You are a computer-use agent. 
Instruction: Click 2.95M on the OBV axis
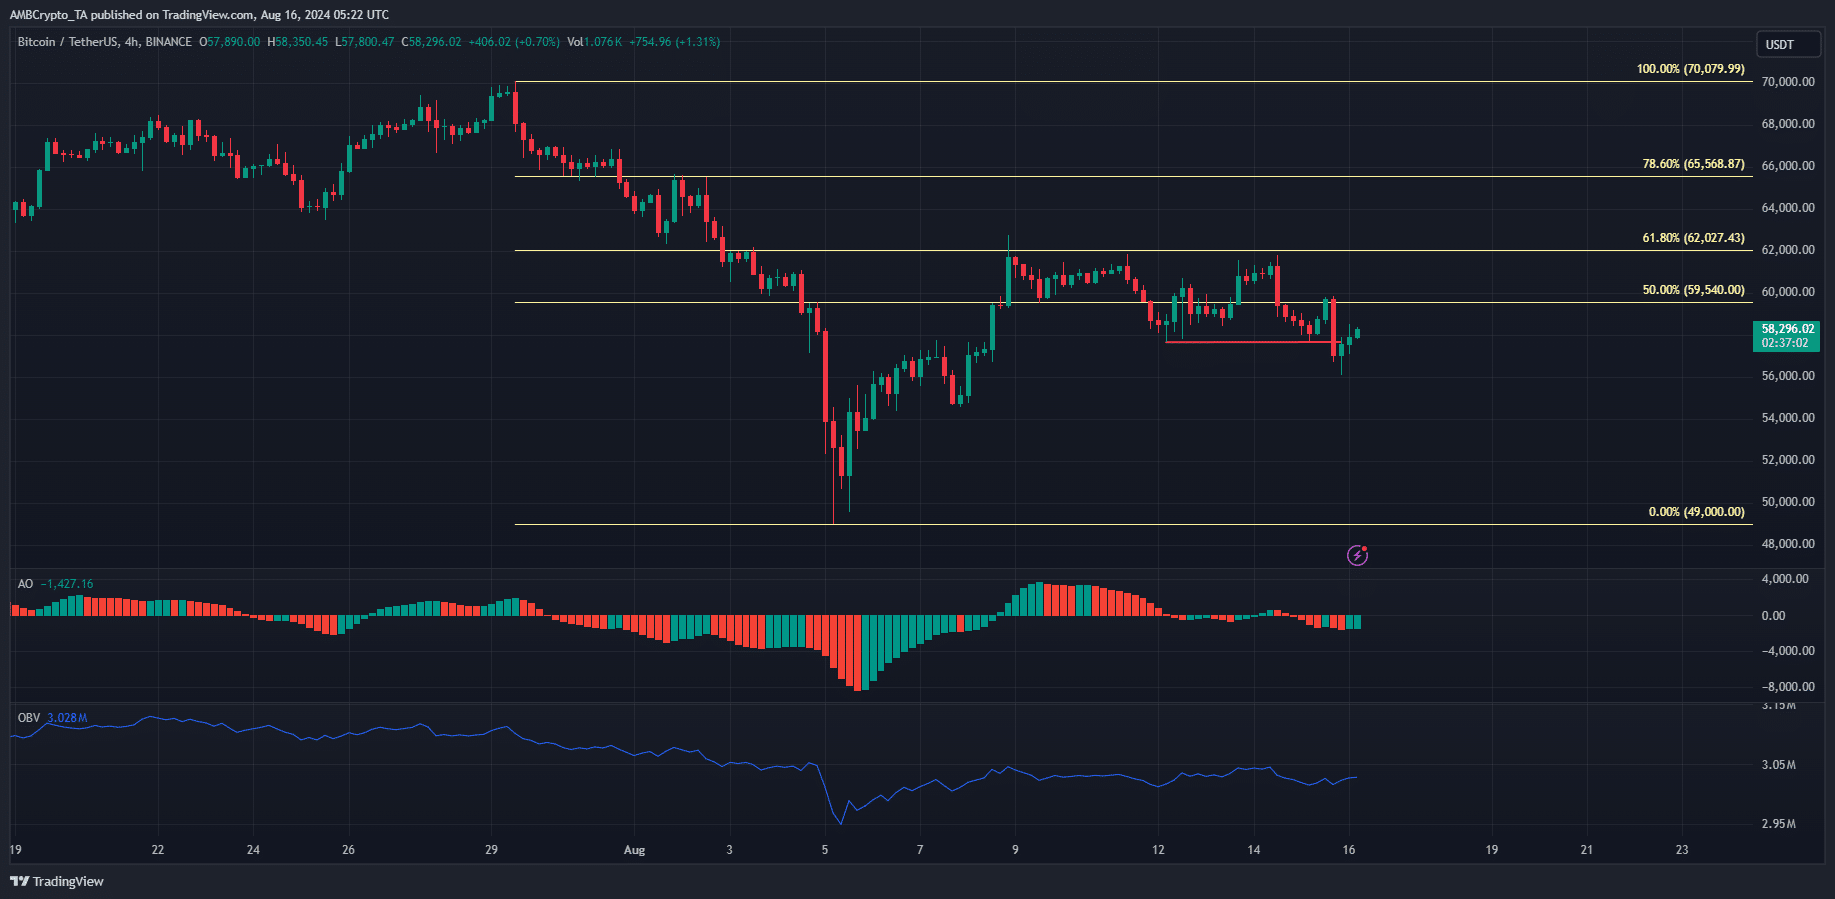1778,824
